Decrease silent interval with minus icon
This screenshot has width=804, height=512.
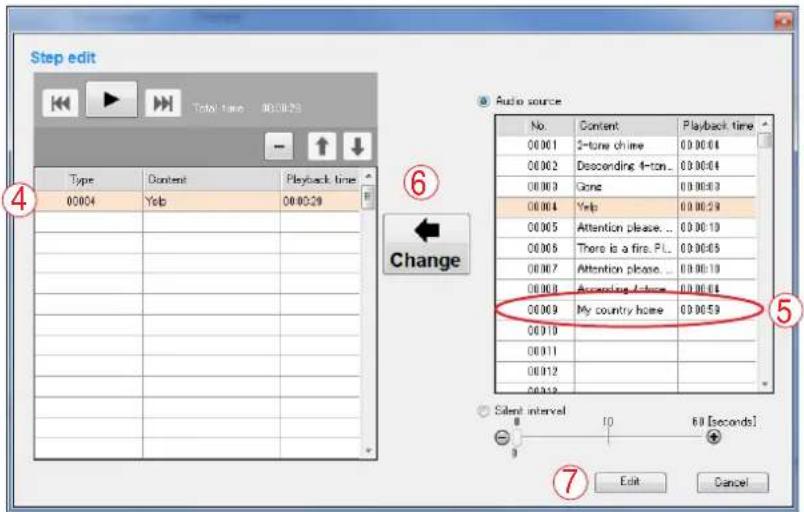coord(502,437)
